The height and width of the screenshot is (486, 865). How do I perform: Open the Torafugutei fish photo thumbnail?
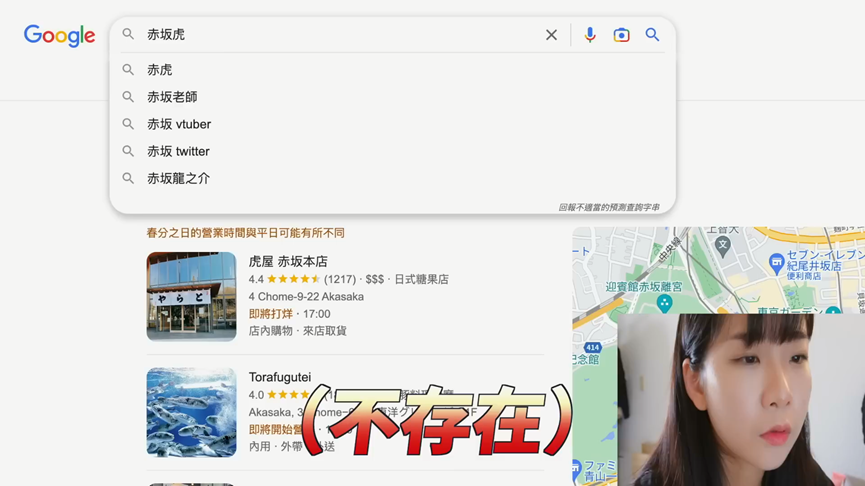[x=191, y=413]
